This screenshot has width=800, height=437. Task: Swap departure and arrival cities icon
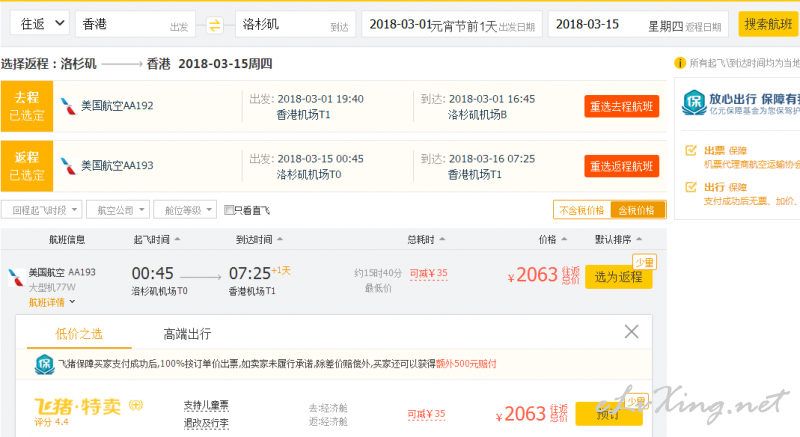tap(215, 24)
